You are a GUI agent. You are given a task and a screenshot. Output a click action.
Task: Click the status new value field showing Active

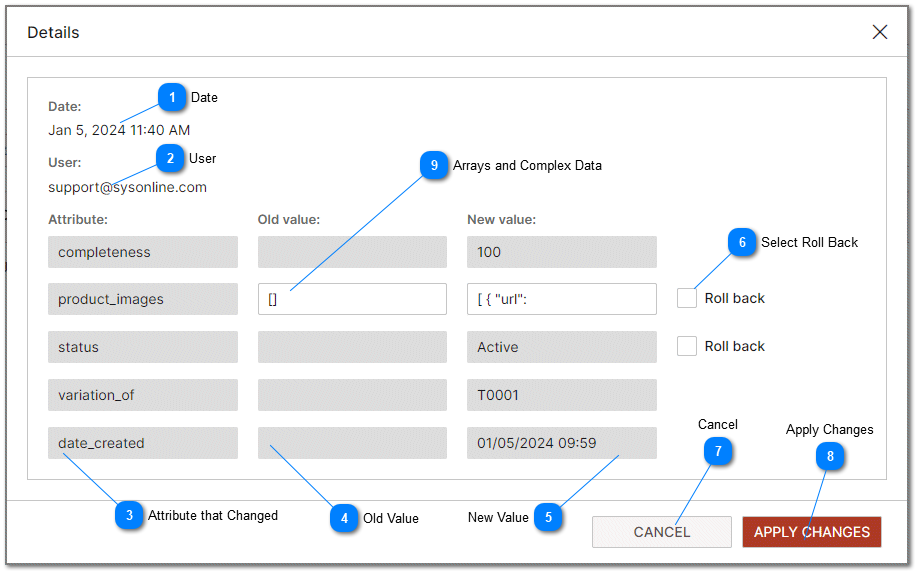click(x=561, y=347)
